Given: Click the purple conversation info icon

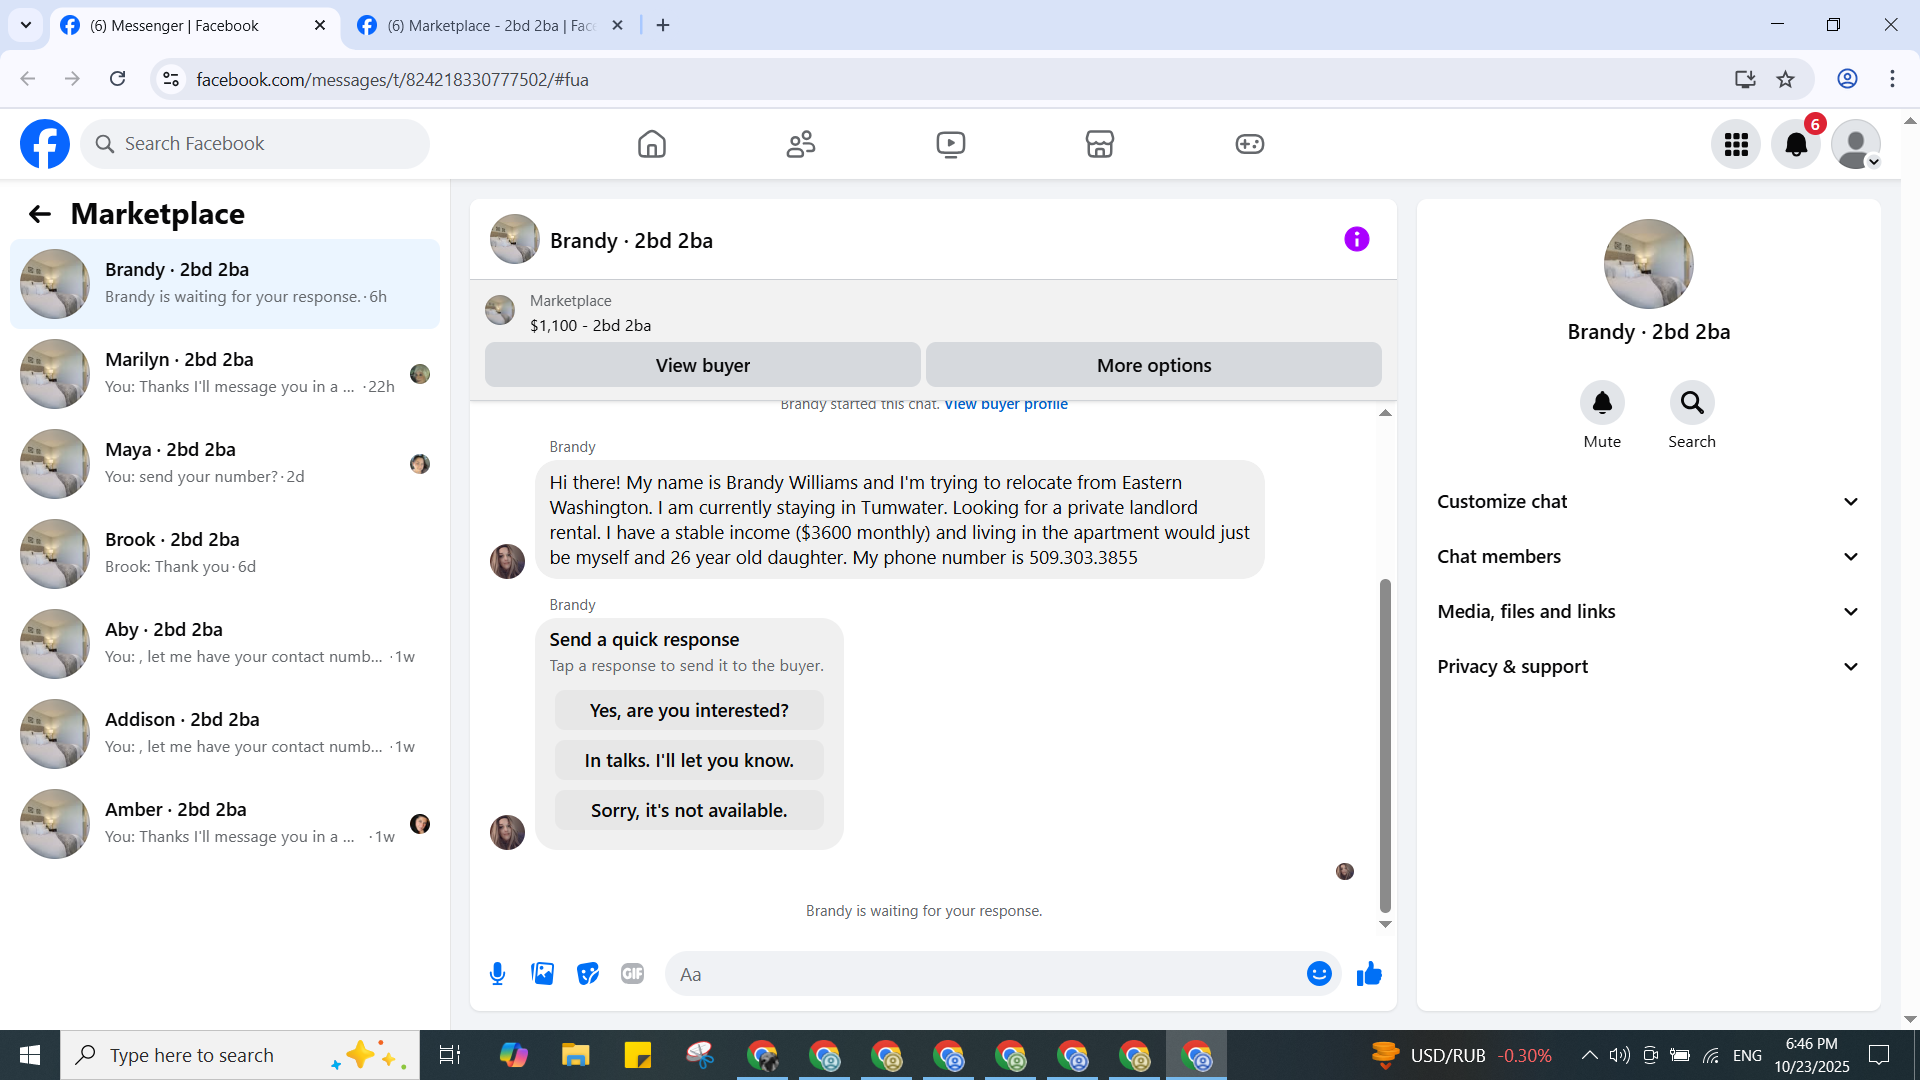Looking at the screenshot, I should point(1356,240).
